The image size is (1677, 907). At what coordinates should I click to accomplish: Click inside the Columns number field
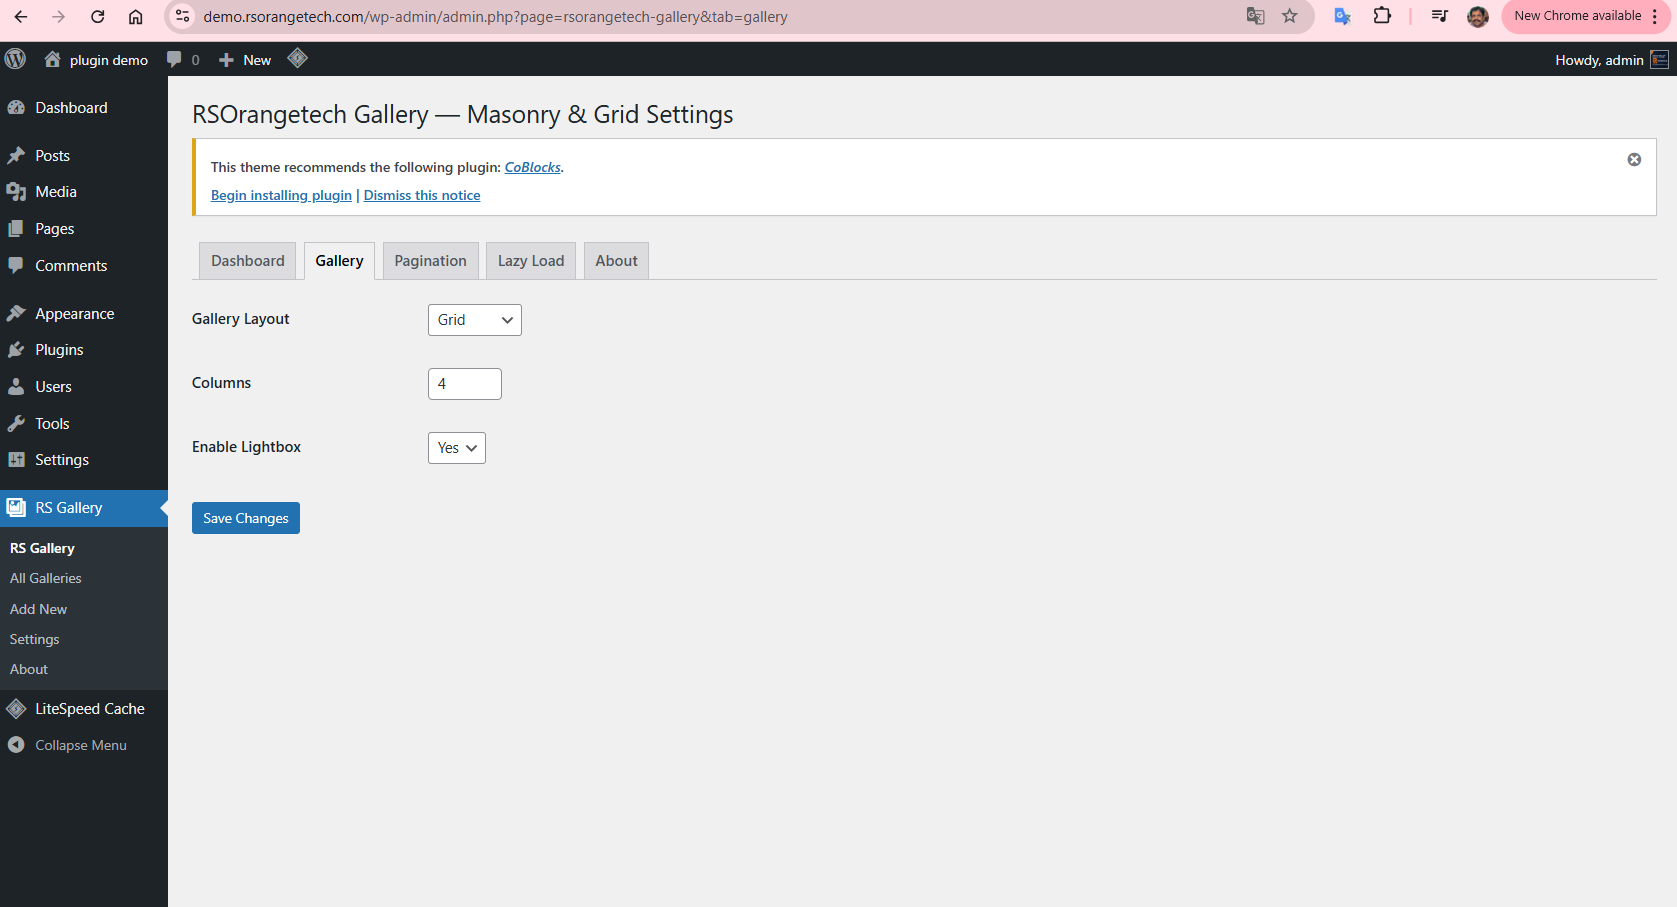coord(464,383)
